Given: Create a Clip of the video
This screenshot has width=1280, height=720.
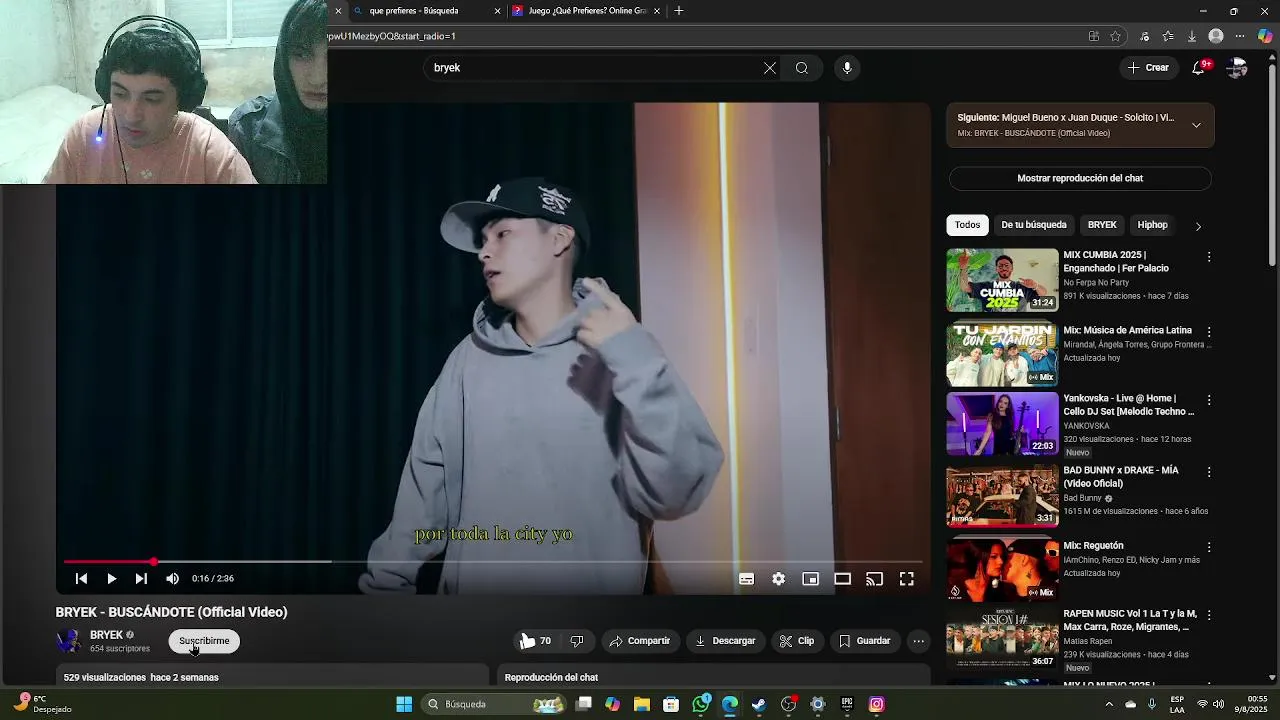Looking at the screenshot, I should click(797, 641).
